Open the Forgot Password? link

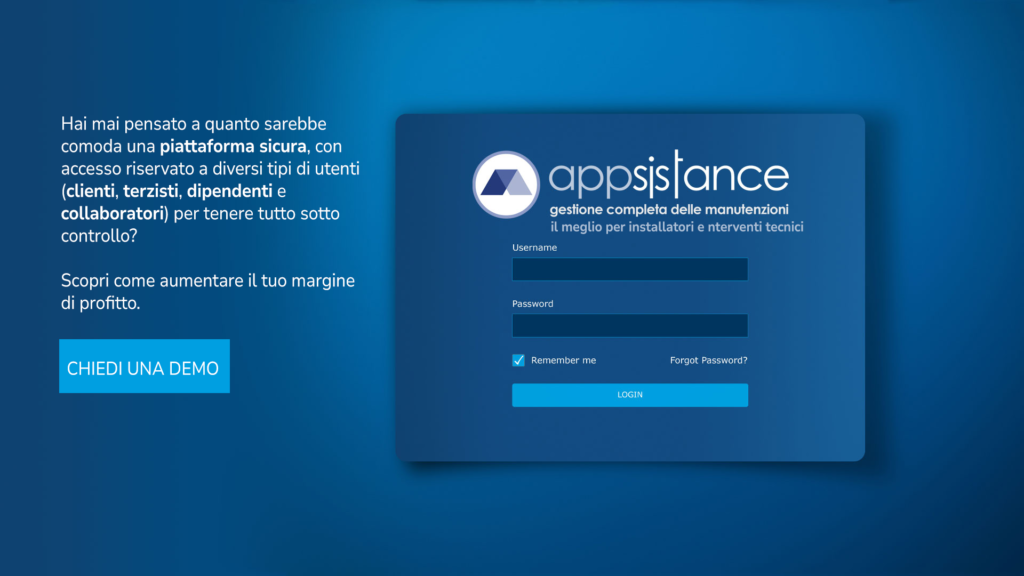pos(709,360)
